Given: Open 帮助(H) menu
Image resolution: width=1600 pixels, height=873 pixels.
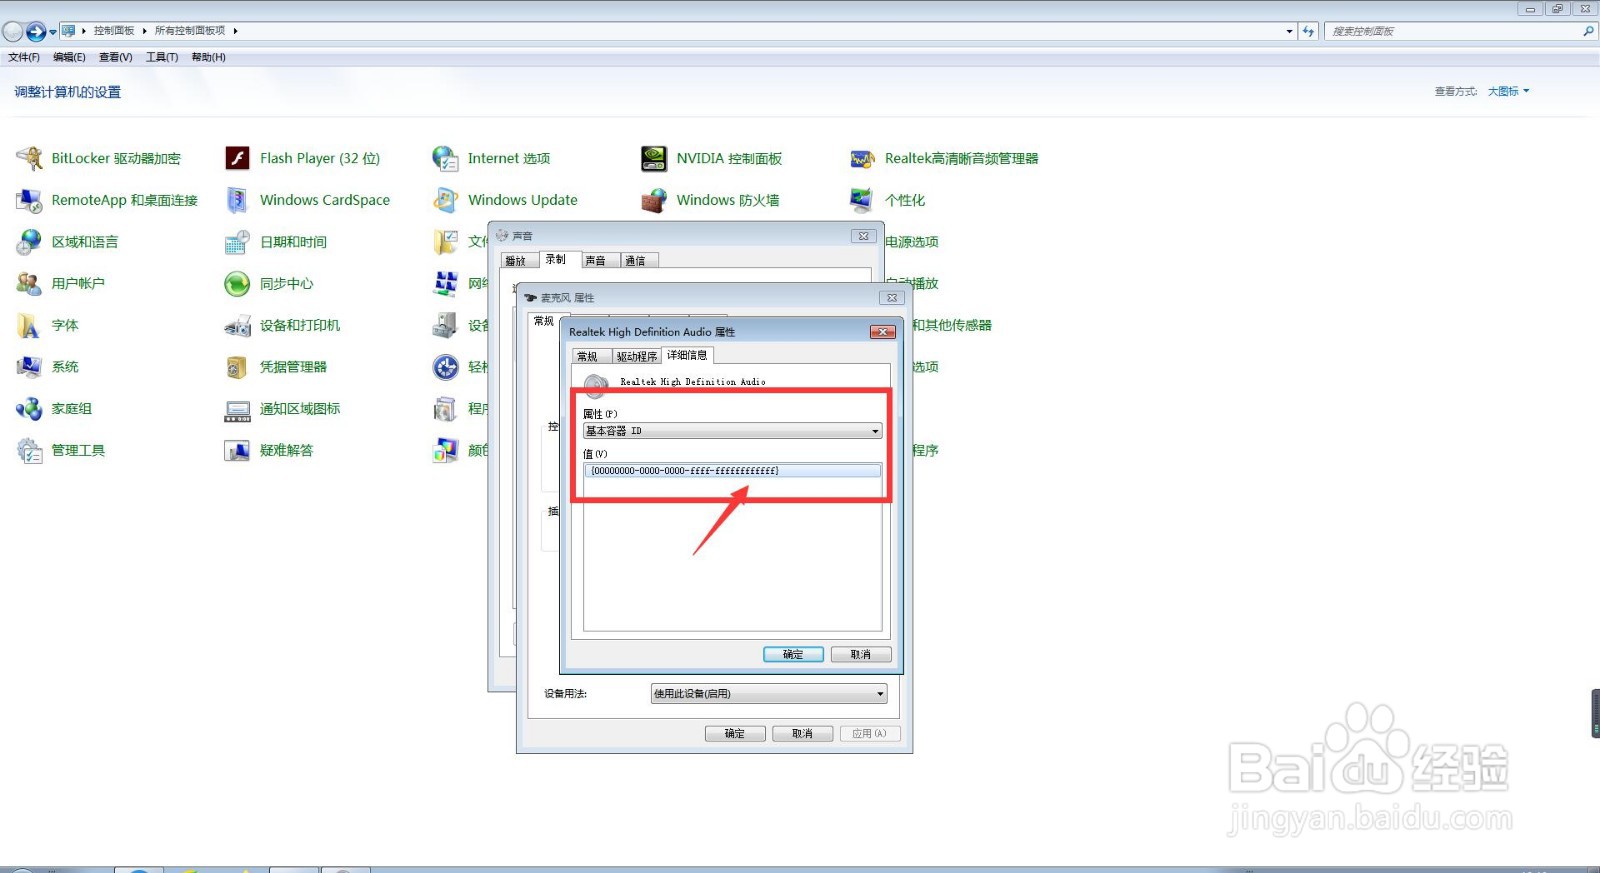Looking at the screenshot, I should tap(208, 57).
